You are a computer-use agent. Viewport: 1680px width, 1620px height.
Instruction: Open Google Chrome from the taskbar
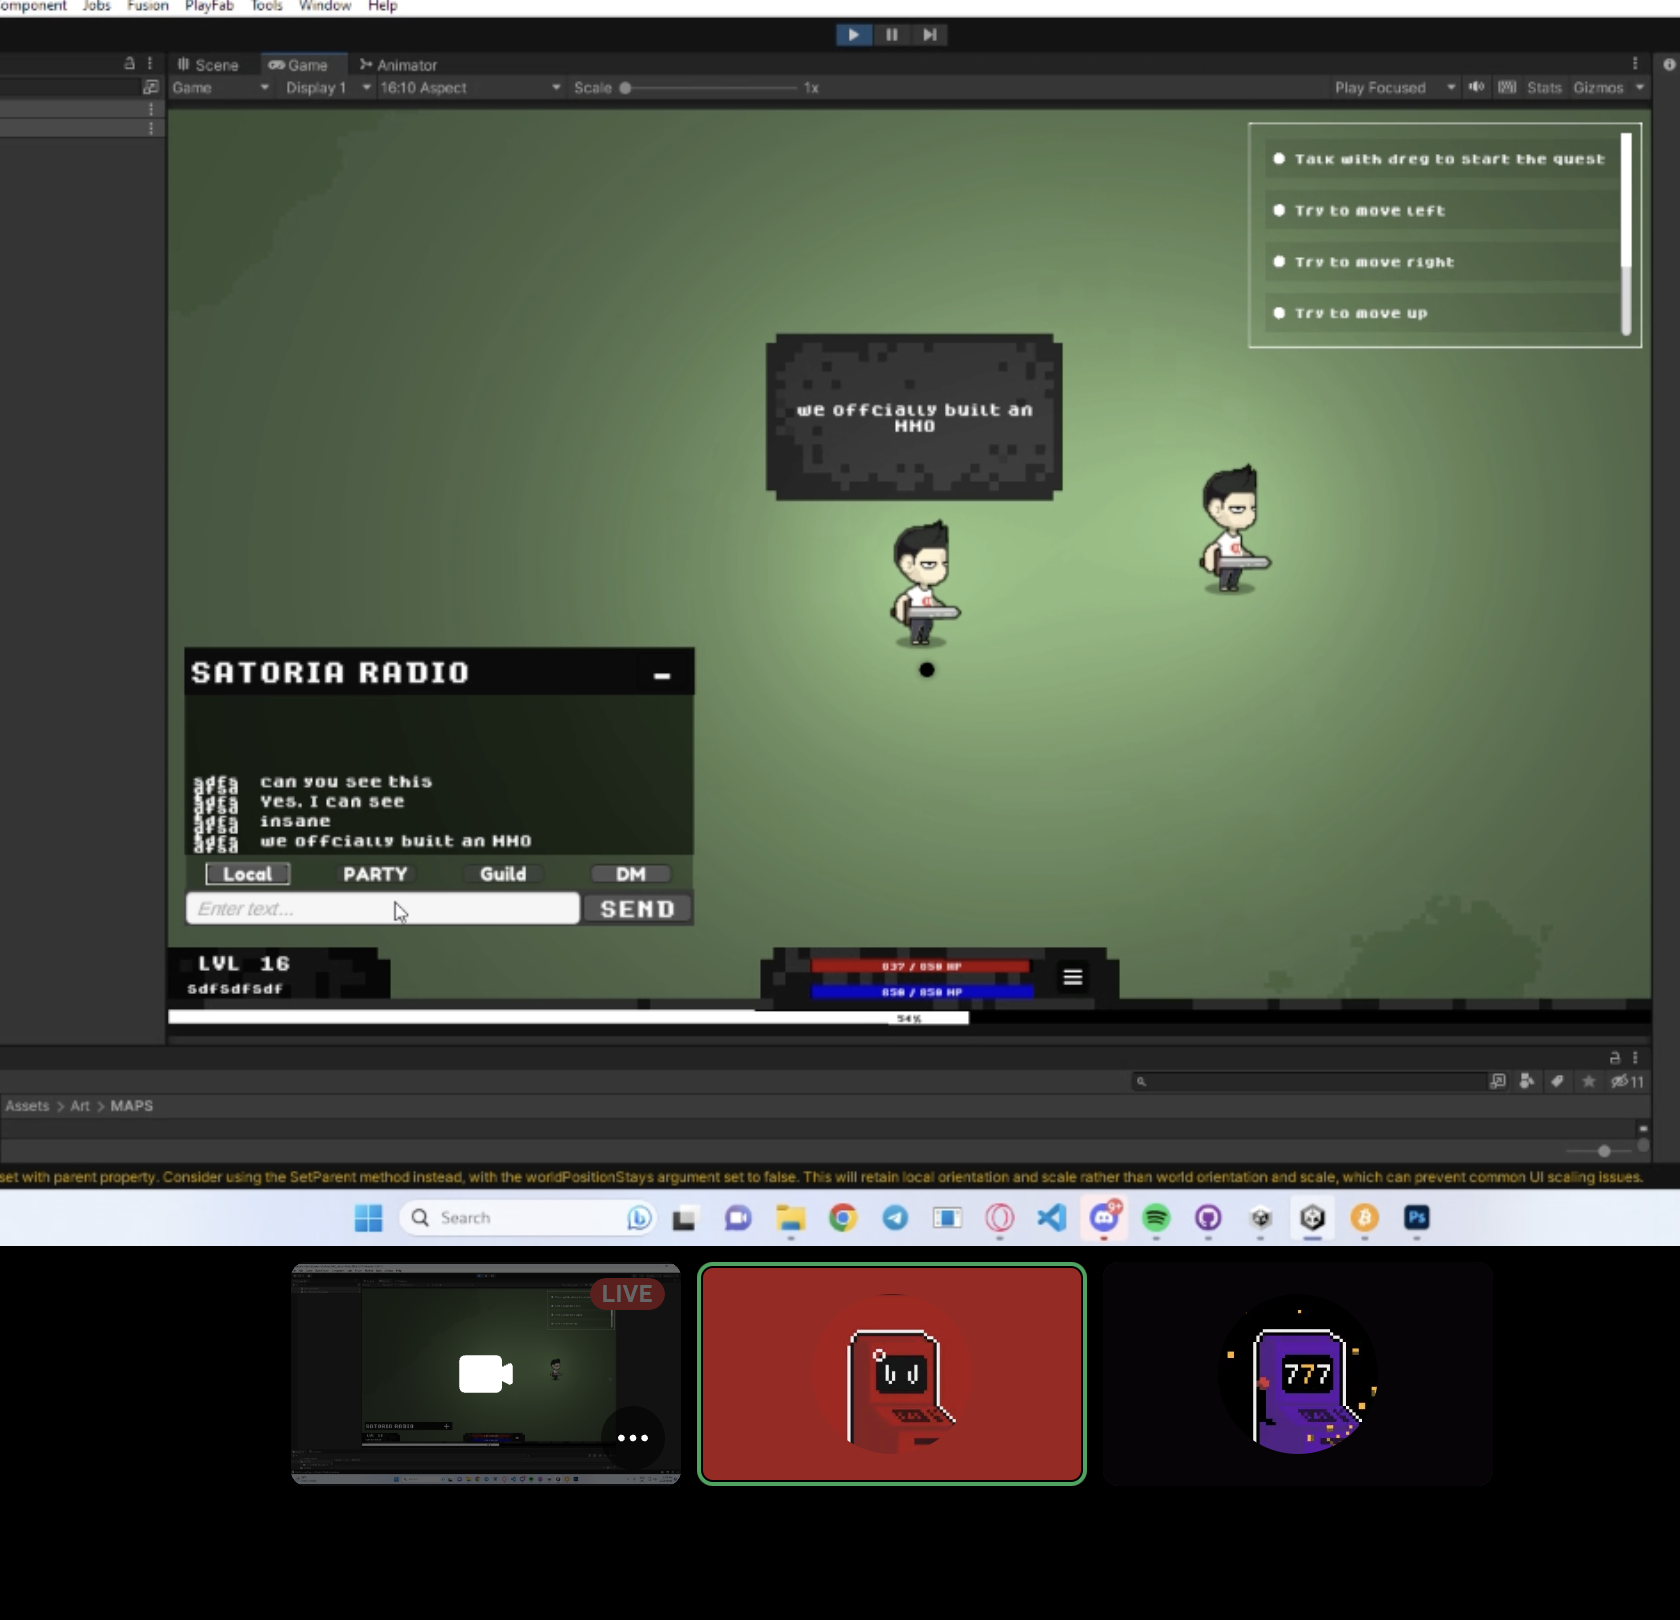843,1218
